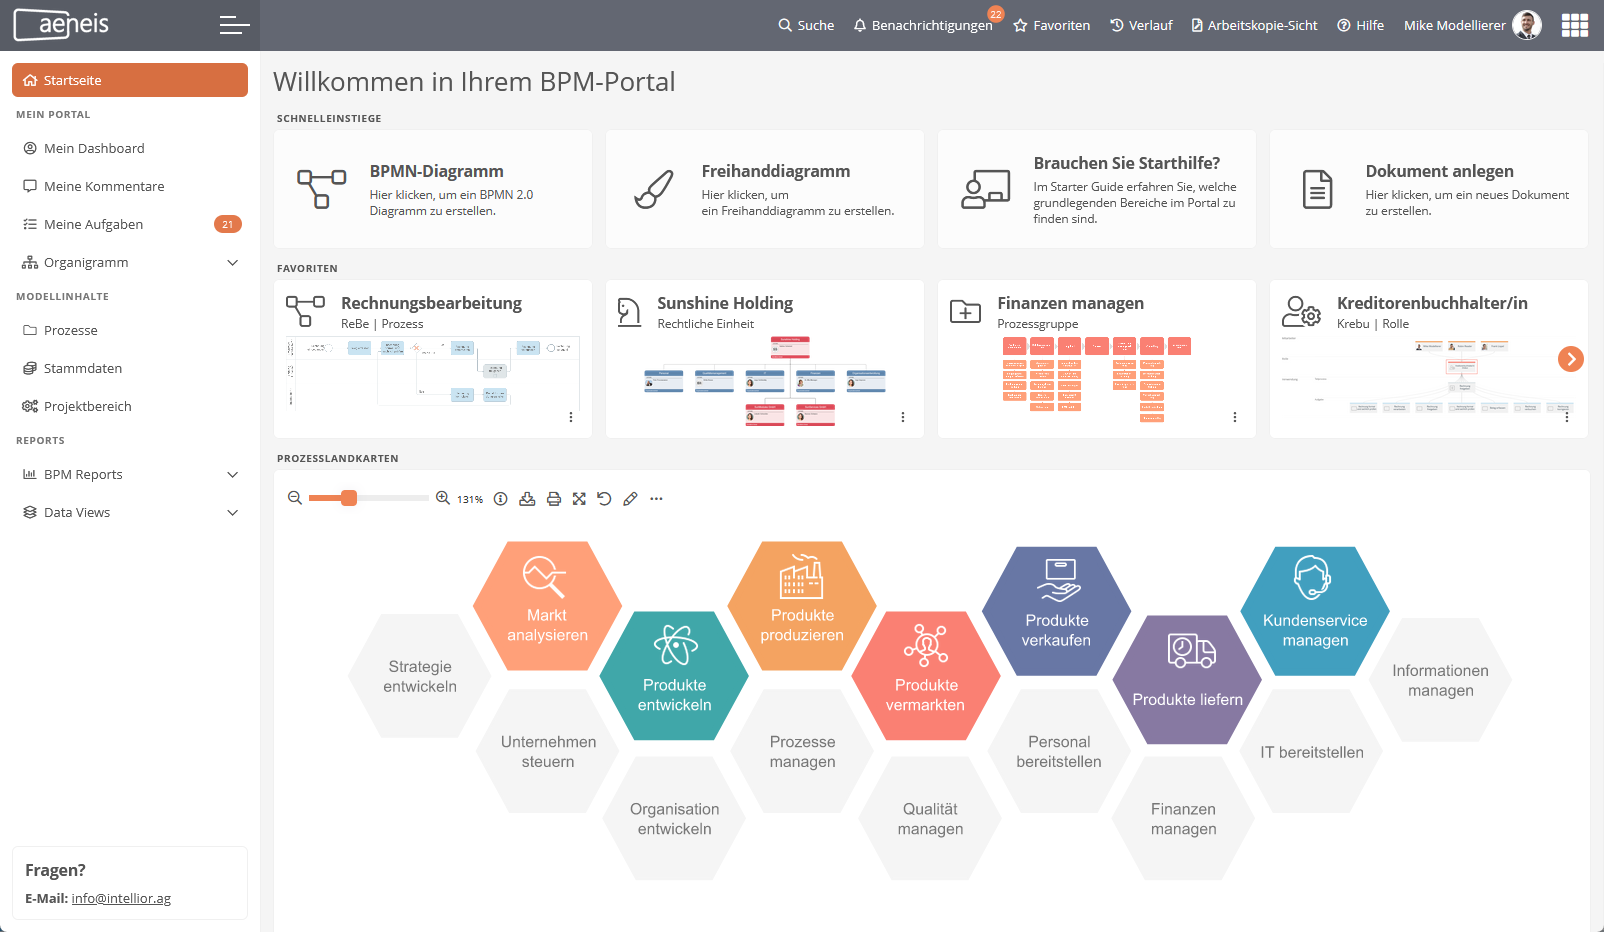Click the download icon in process map toolbar

tap(527, 499)
